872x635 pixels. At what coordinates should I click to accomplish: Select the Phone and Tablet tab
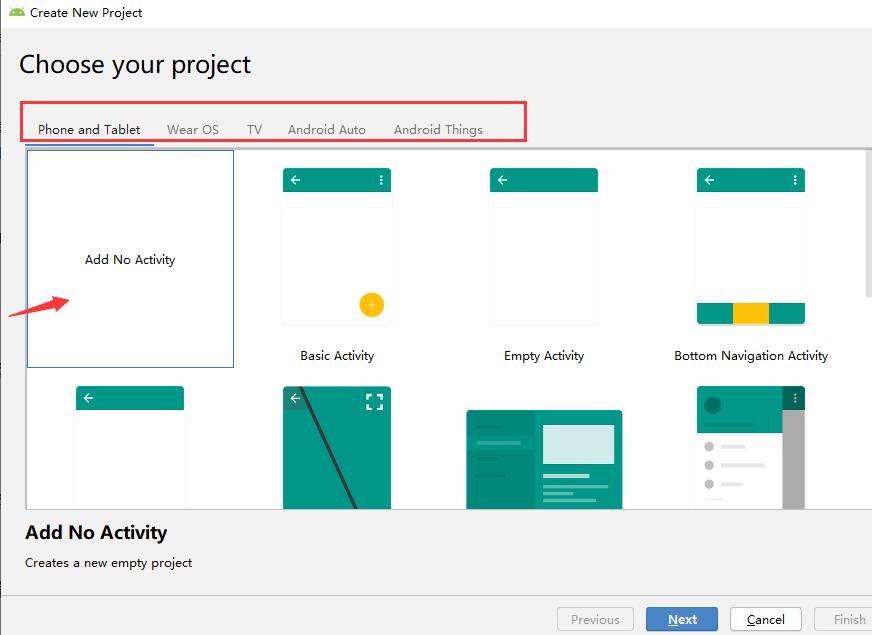[x=89, y=130]
